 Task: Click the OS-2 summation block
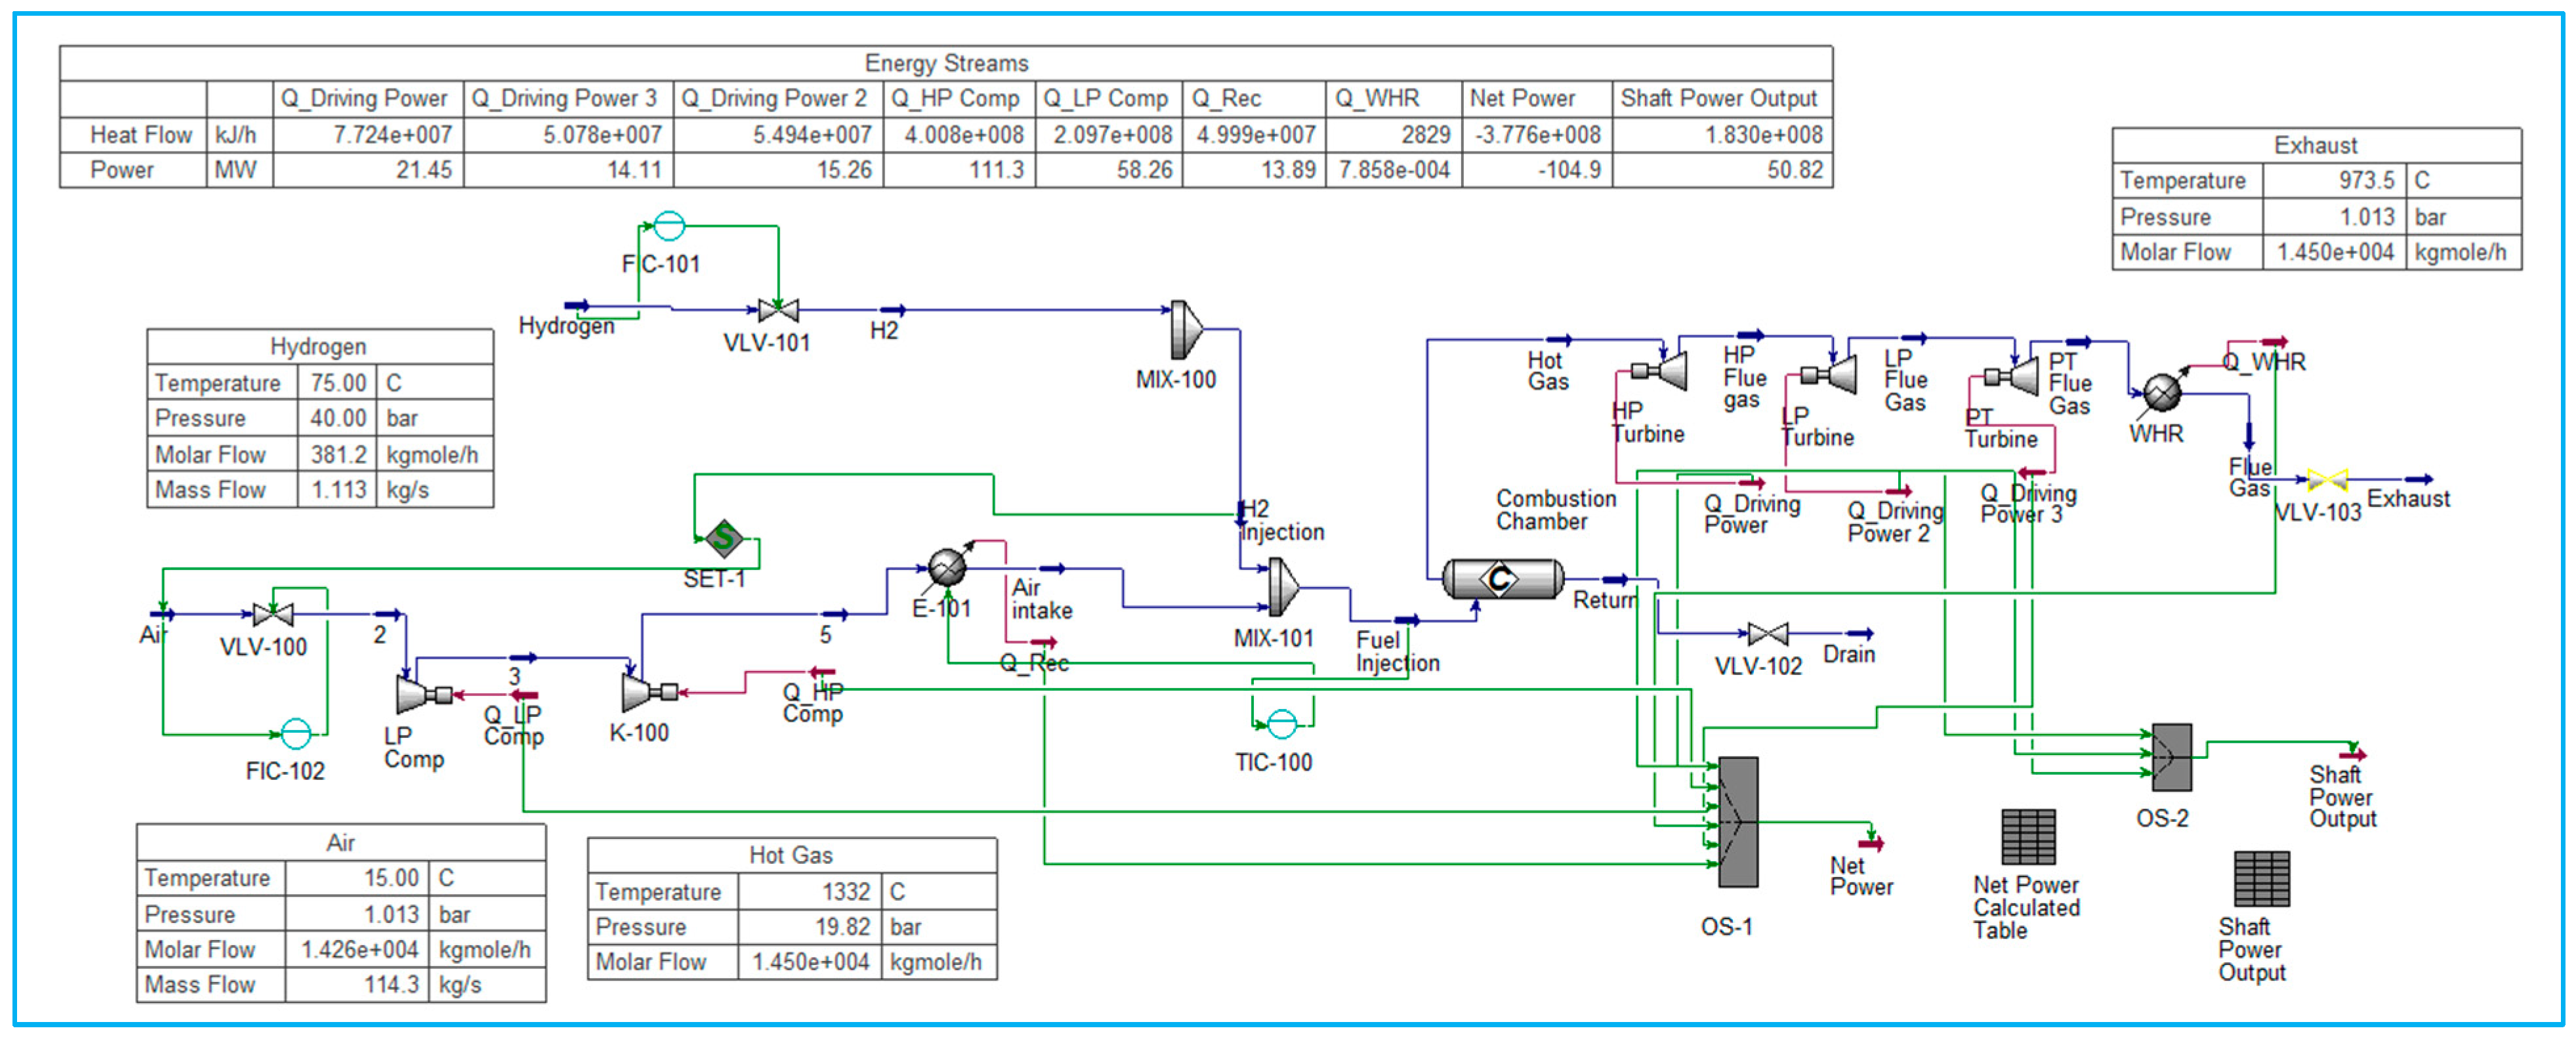[x=2171, y=757]
